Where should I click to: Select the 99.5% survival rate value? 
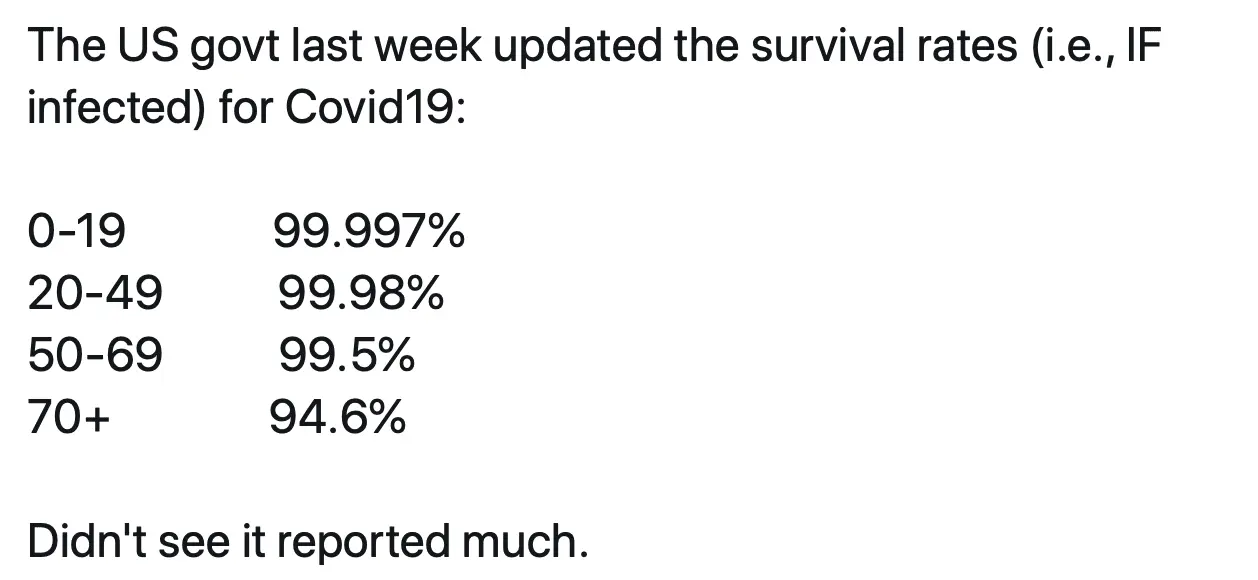tap(346, 355)
